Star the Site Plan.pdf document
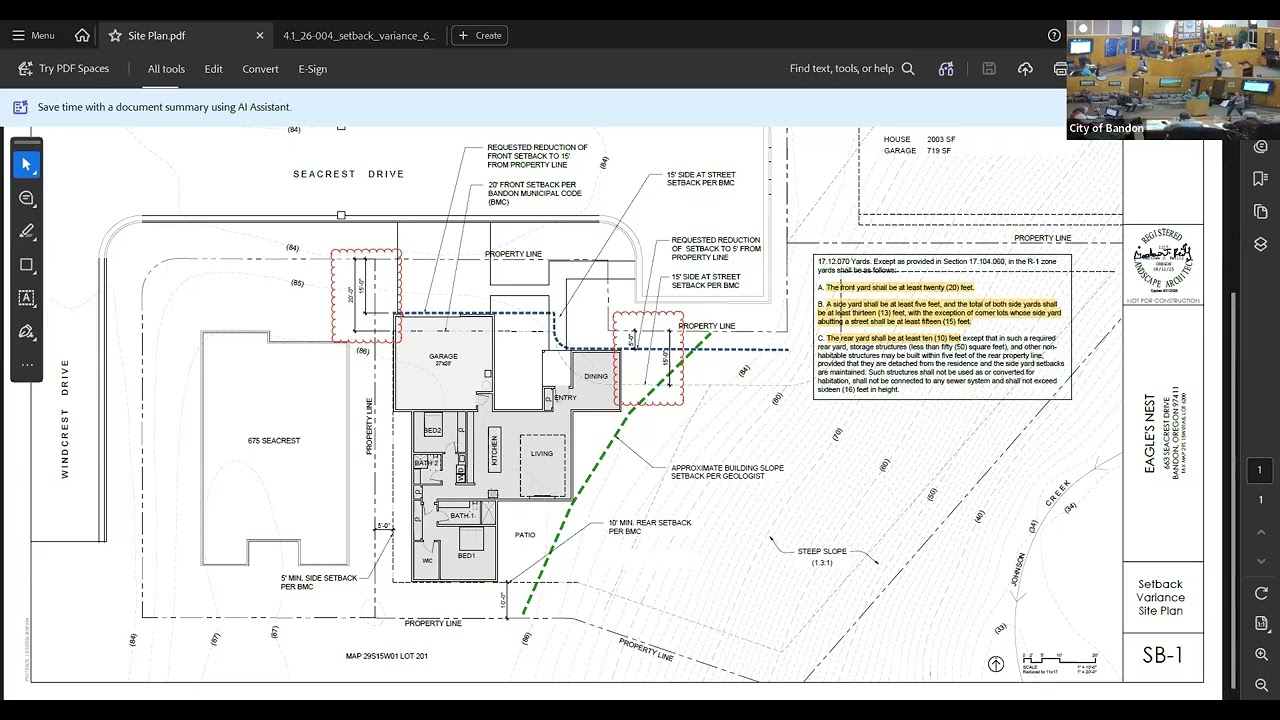The image size is (1280, 720). 115,35
